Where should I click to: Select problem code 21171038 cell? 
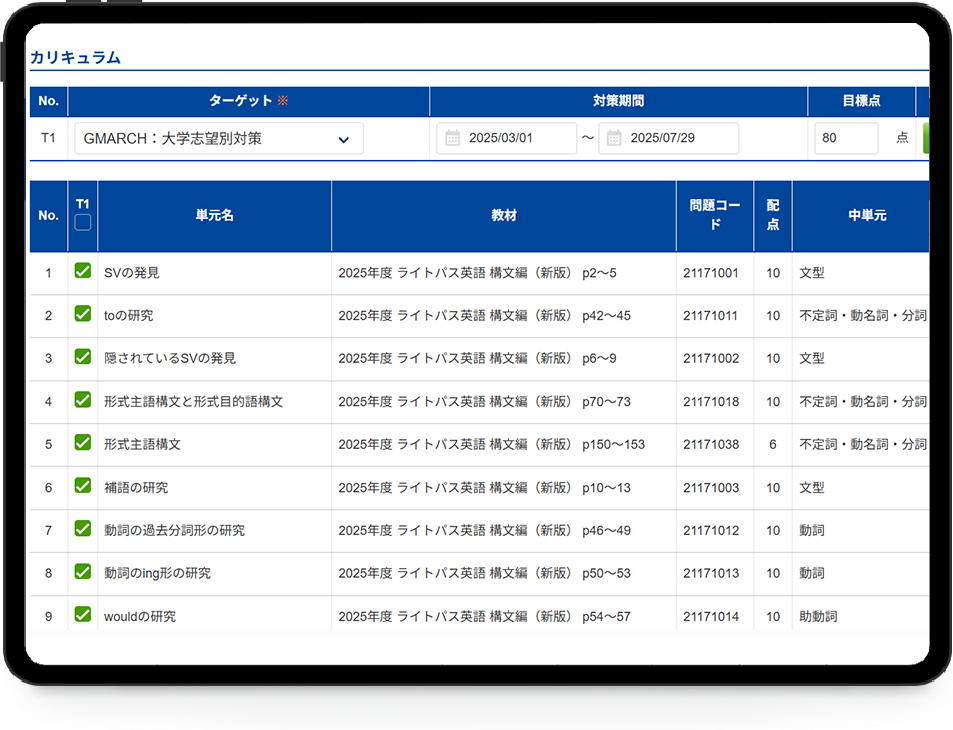click(711, 445)
